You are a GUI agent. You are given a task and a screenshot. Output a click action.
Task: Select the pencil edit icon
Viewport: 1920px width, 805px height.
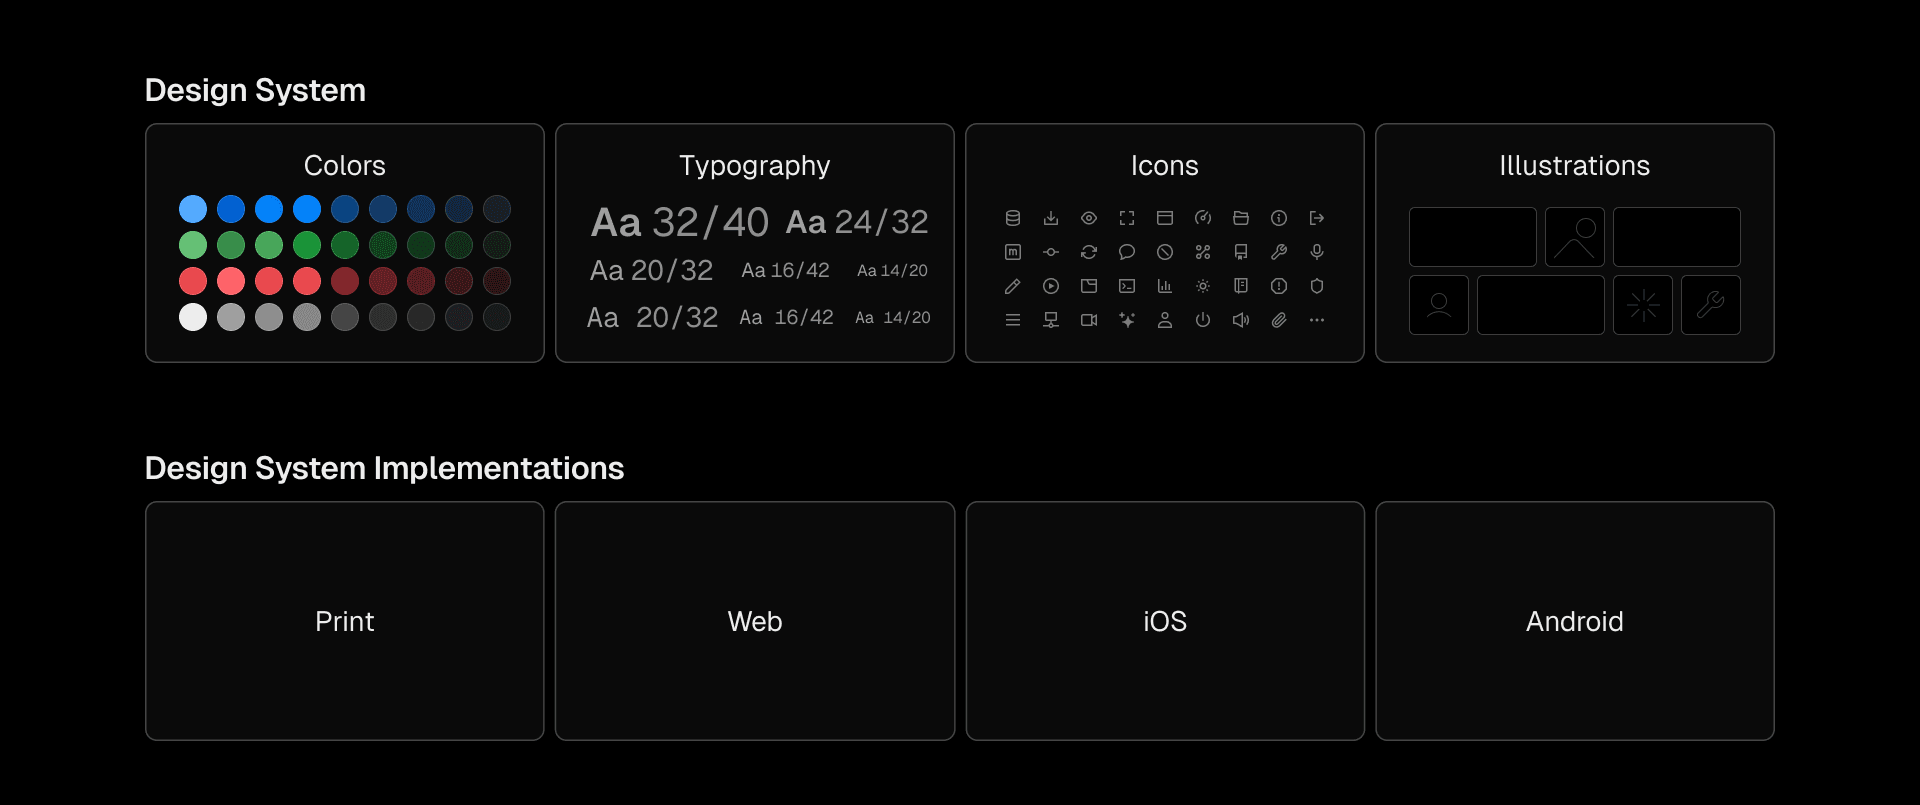1013,286
